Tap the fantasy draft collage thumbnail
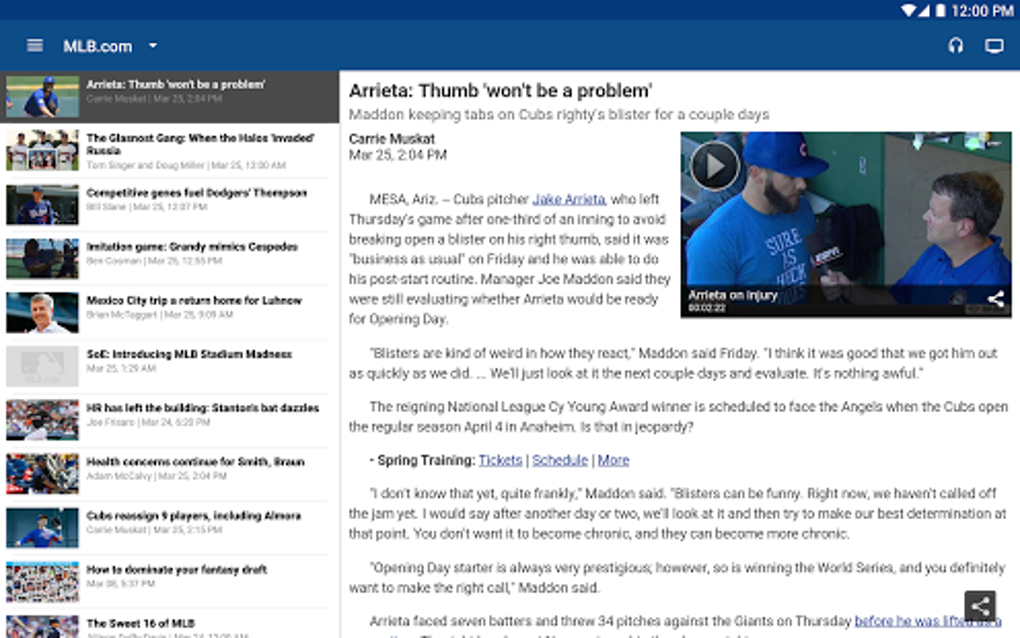This screenshot has height=638, width=1020. pyautogui.click(x=42, y=582)
